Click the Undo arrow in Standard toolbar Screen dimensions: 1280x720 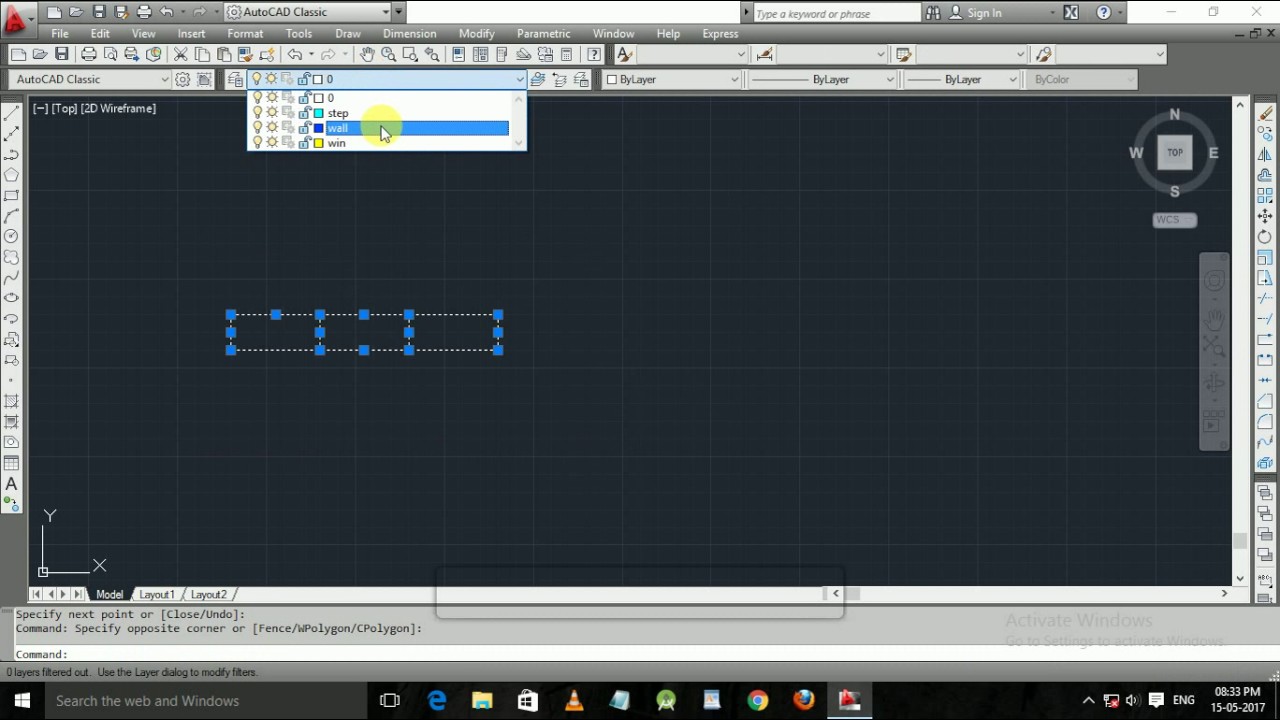pos(294,54)
